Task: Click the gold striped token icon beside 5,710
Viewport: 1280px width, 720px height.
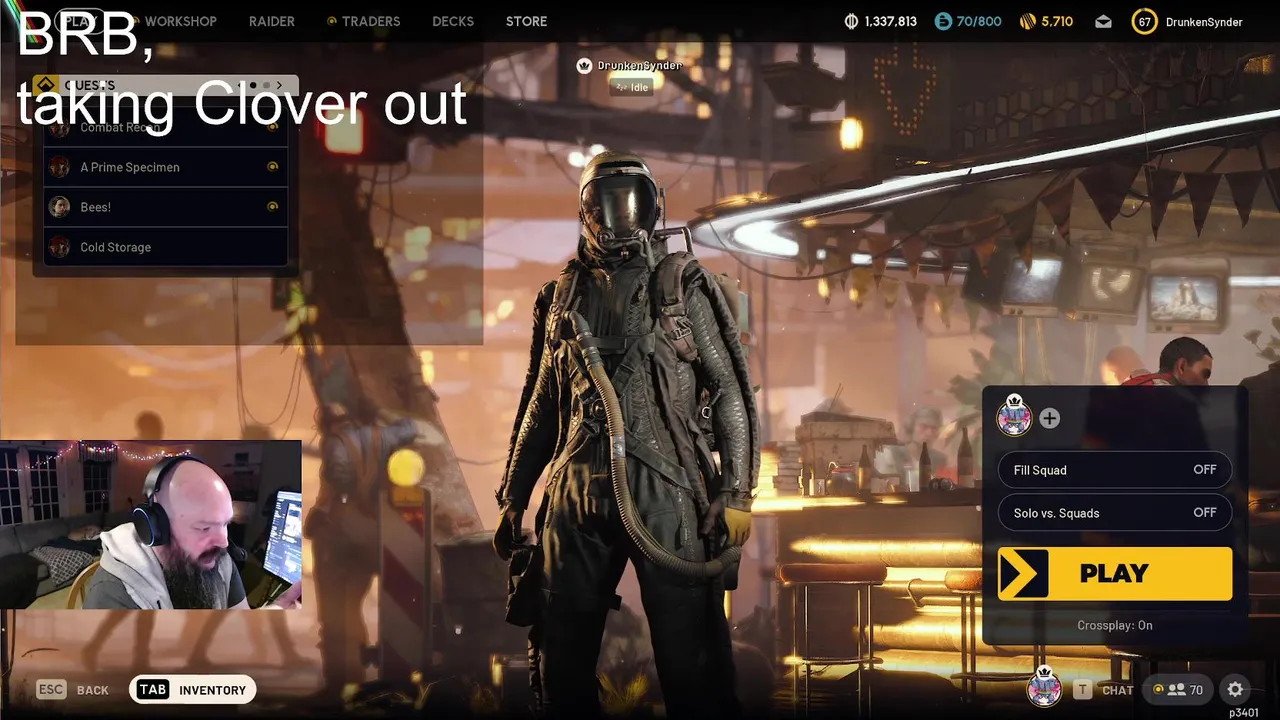Action: [x=1028, y=21]
